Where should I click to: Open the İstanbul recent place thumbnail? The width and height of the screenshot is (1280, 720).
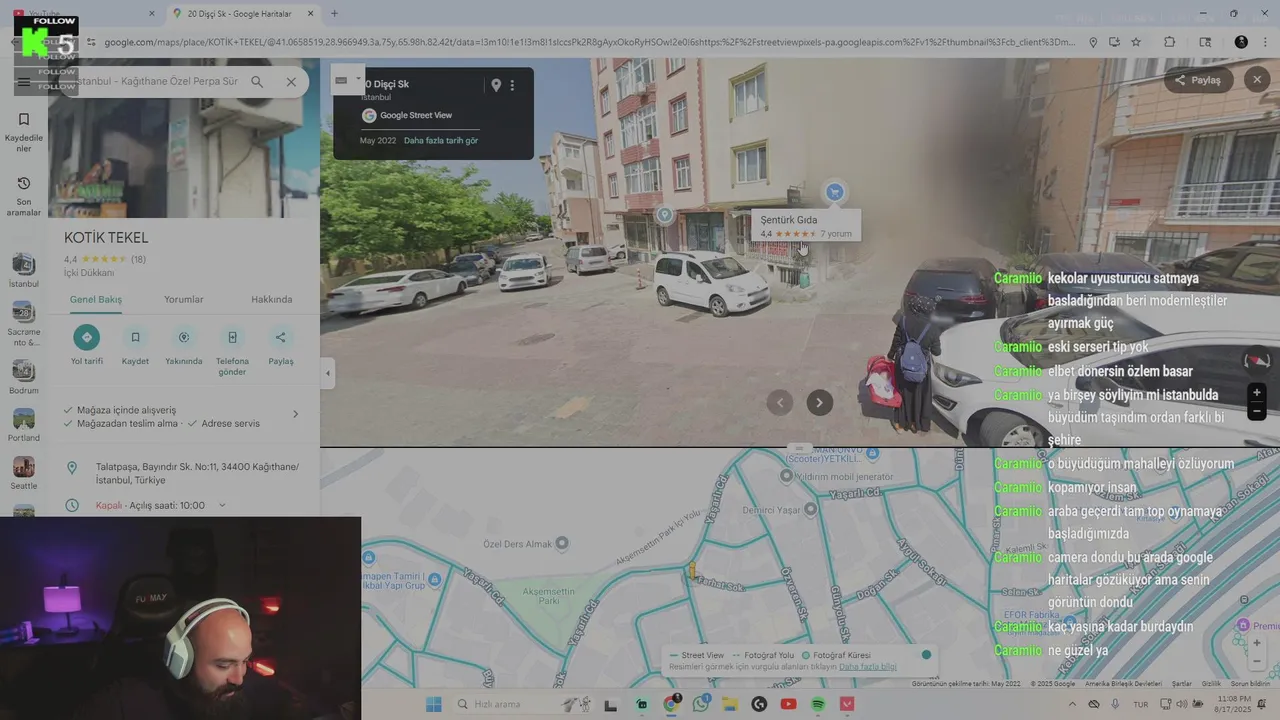(x=24, y=264)
